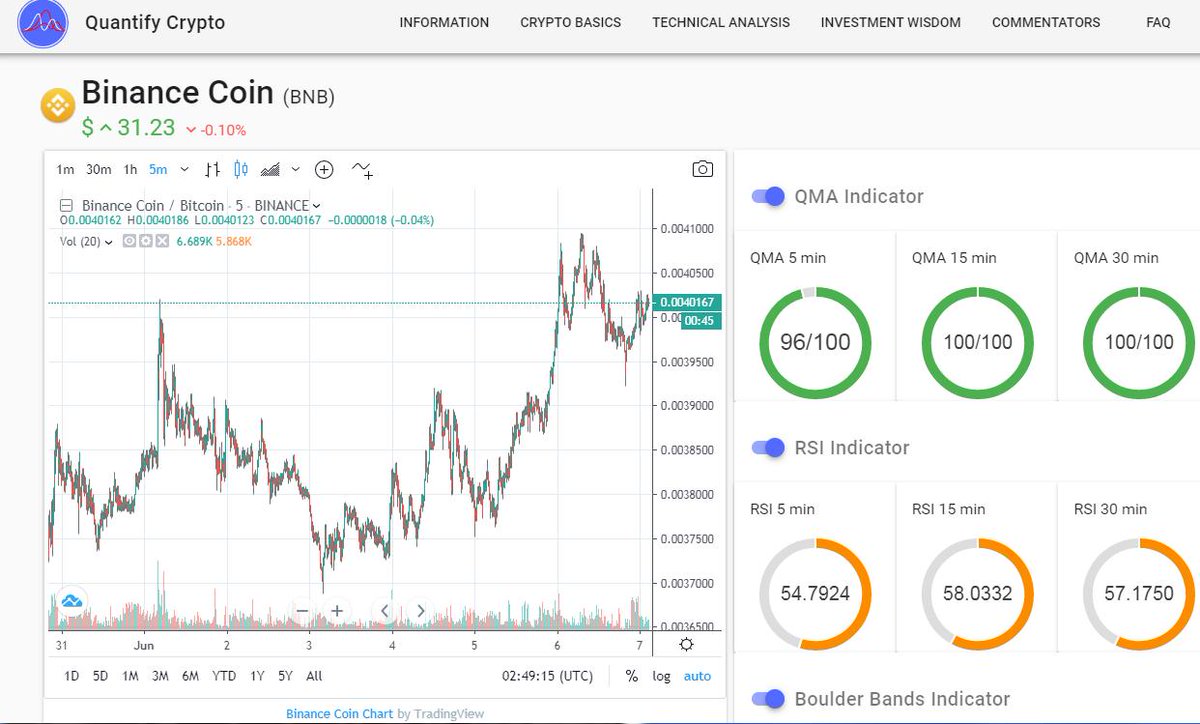Viewport: 1200px width, 724px height.
Task: Expand the indicators dropdown arrow
Action: click(x=297, y=170)
